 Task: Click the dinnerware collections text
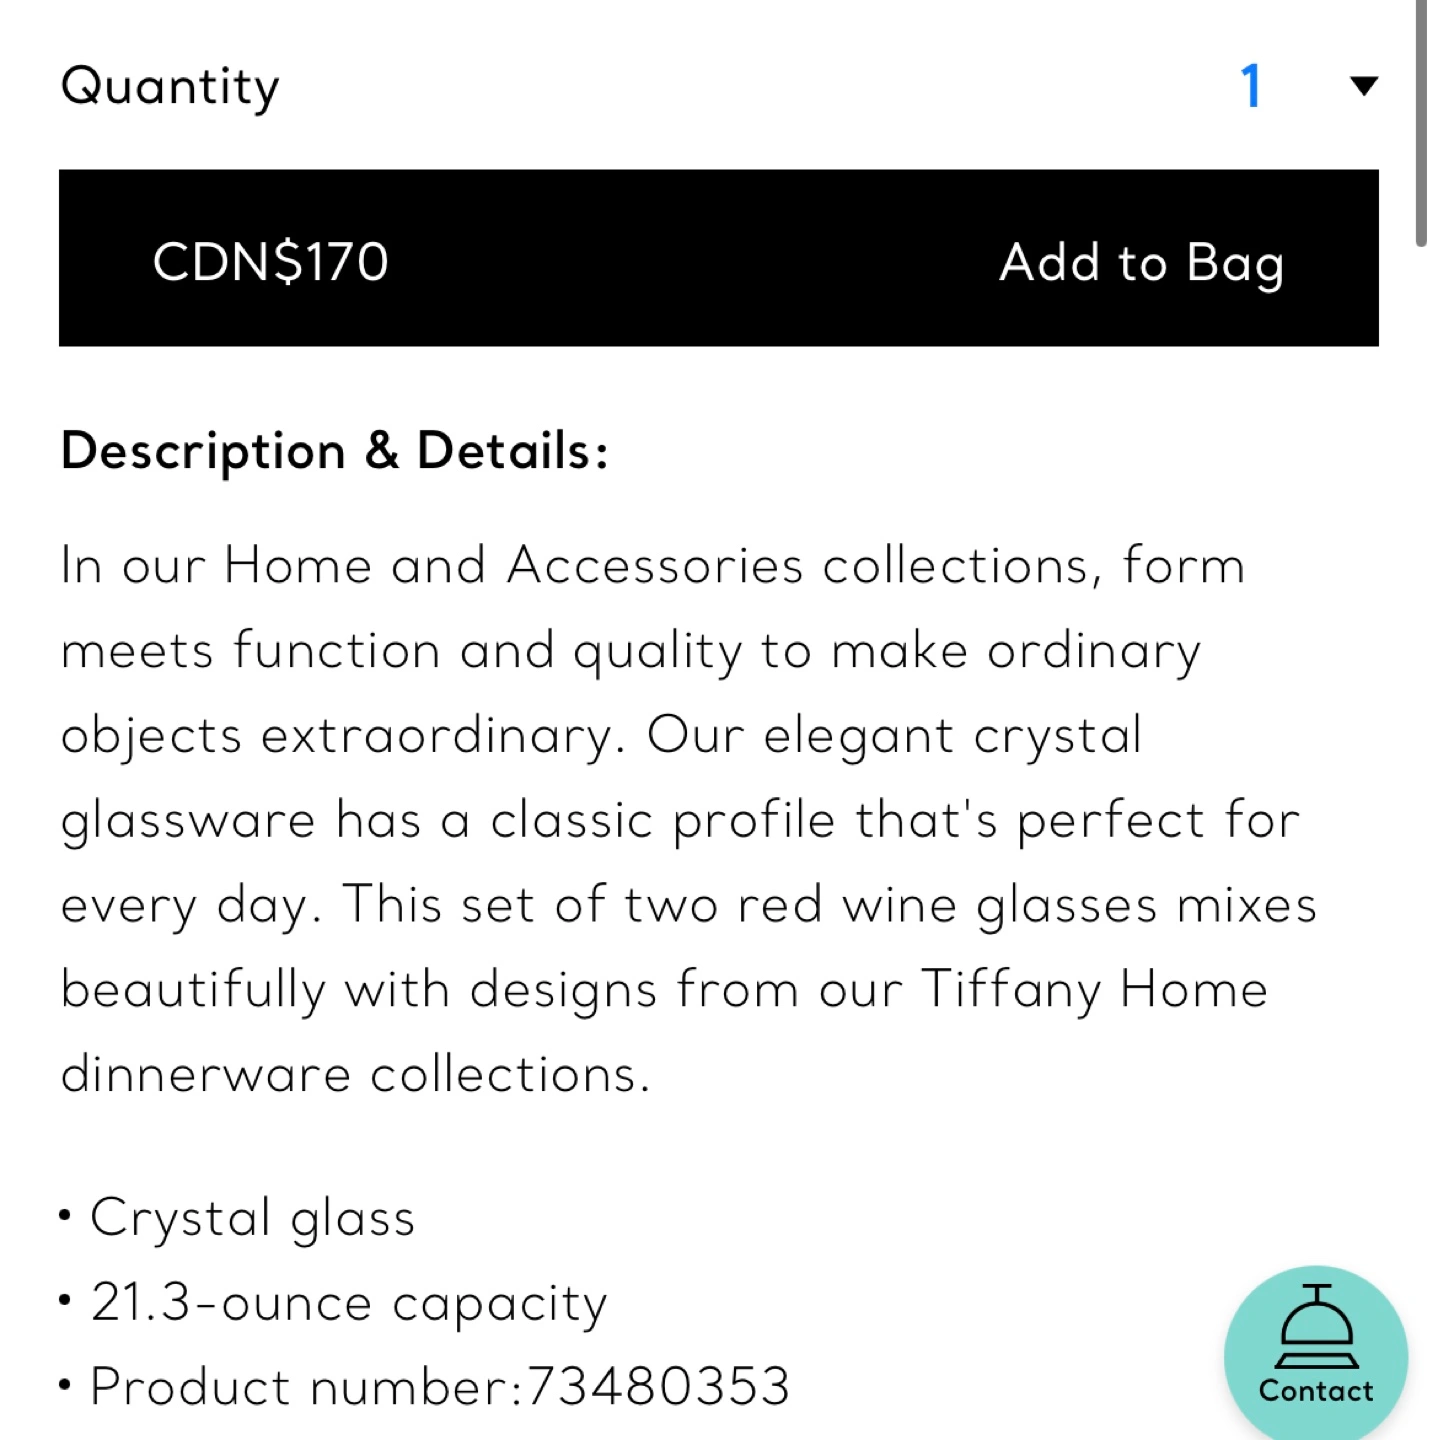coord(356,1075)
